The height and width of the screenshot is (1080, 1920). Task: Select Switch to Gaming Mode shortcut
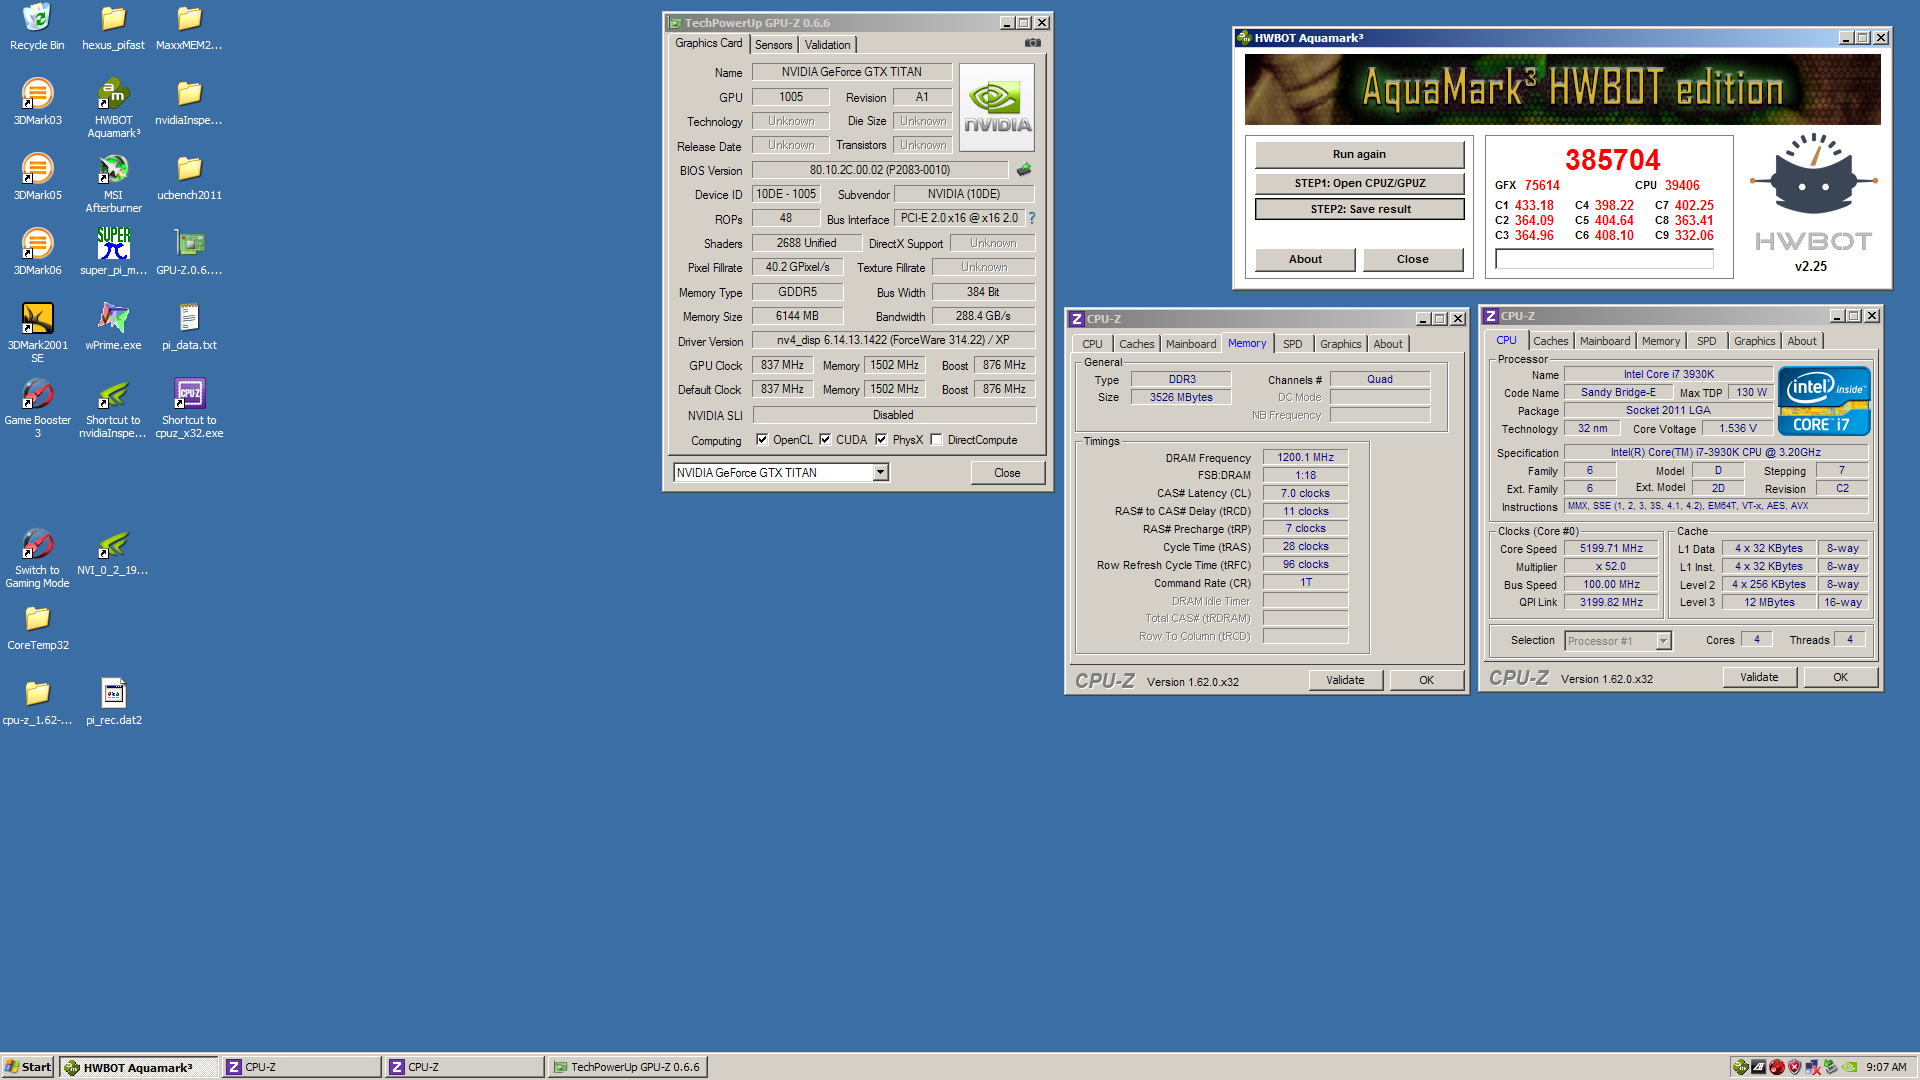[37, 557]
